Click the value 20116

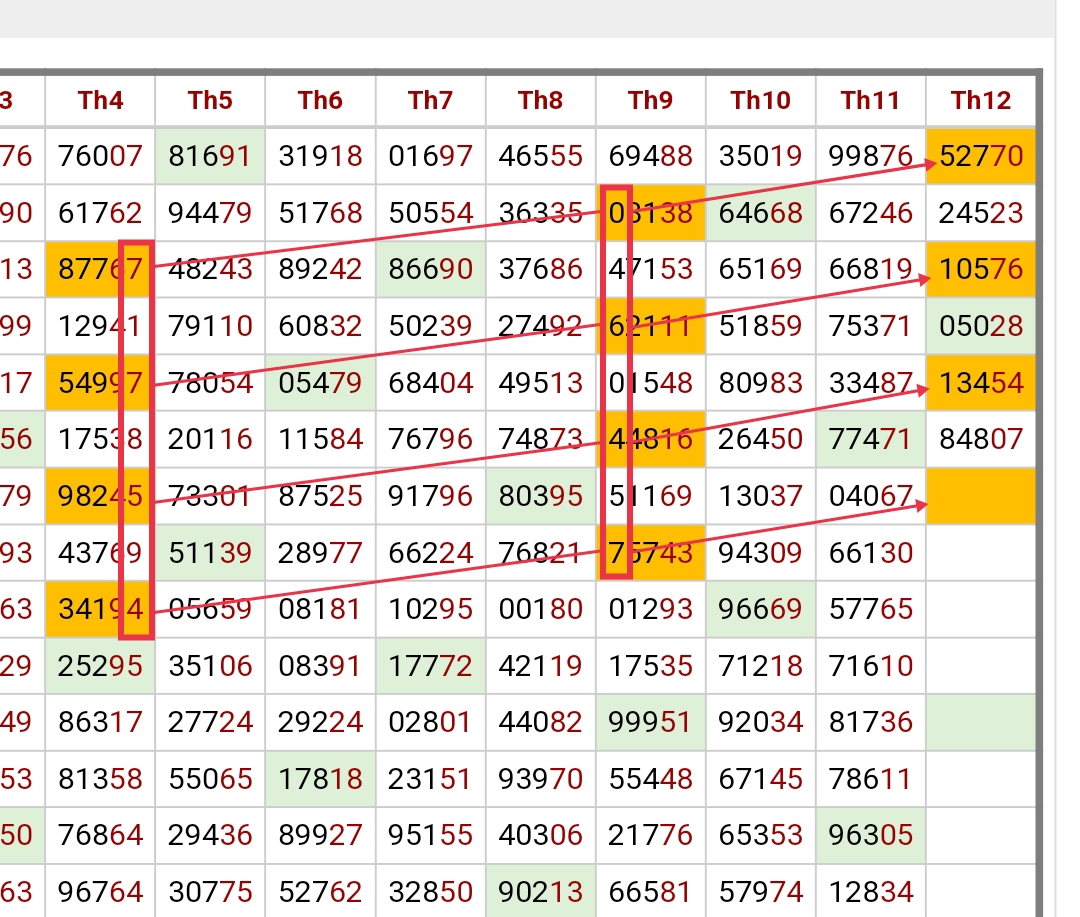click(x=211, y=440)
